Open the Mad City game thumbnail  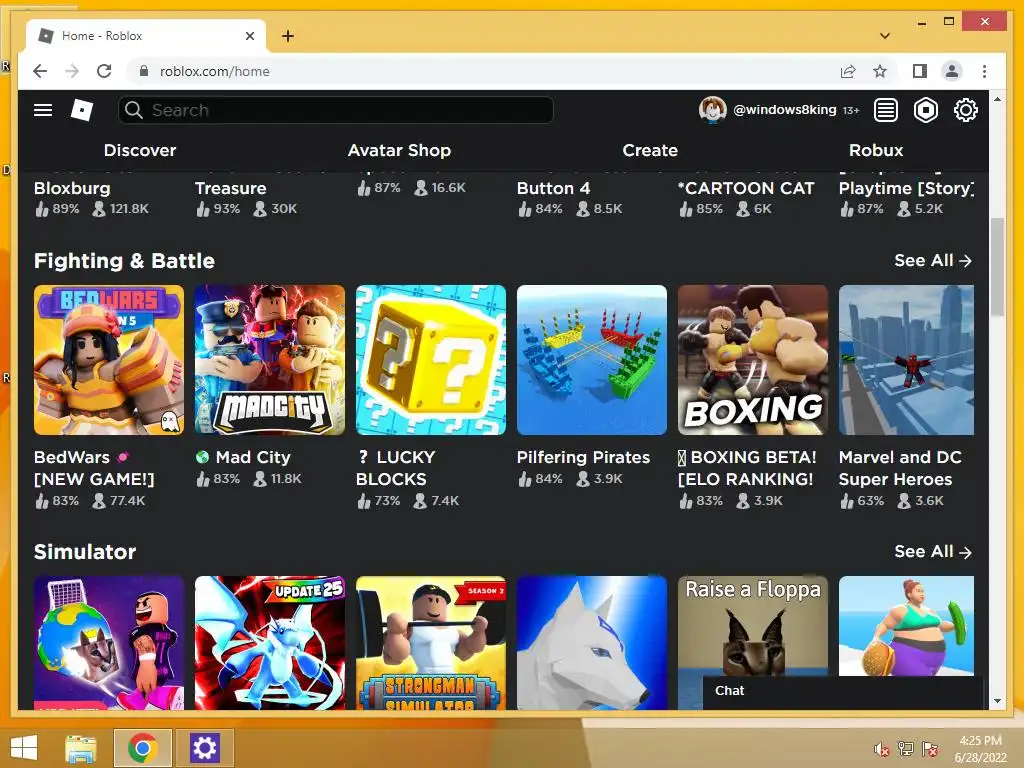pyautogui.click(x=270, y=360)
